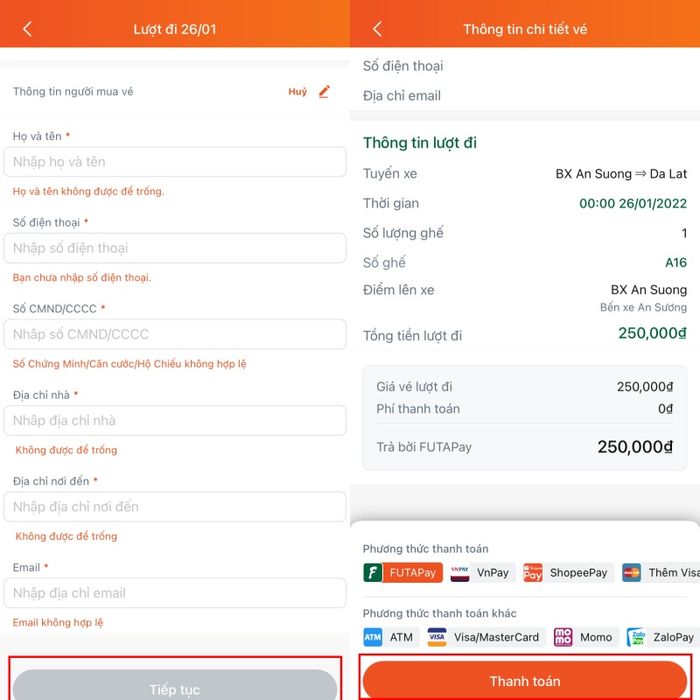
Task: Focus the Số điện thoại input field
Action: pos(175,248)
